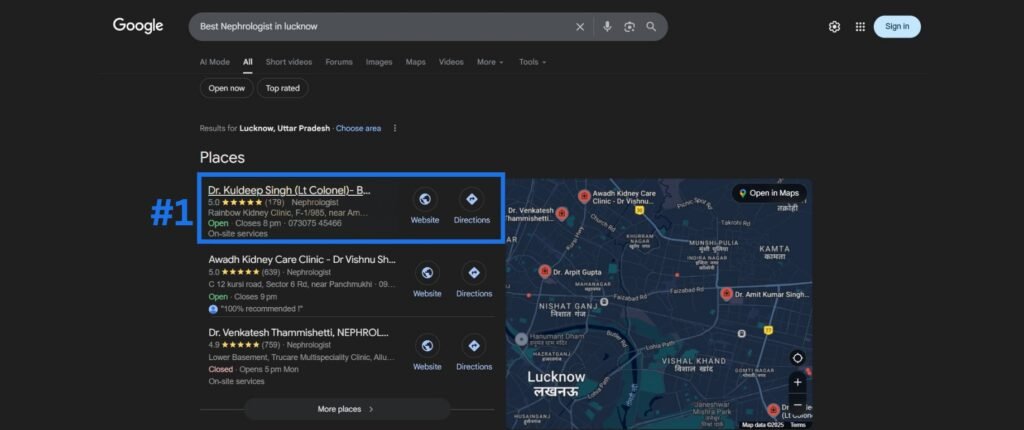Expand the Tools dropdown
Screen dimensions: 1024x430
point(532,62)
